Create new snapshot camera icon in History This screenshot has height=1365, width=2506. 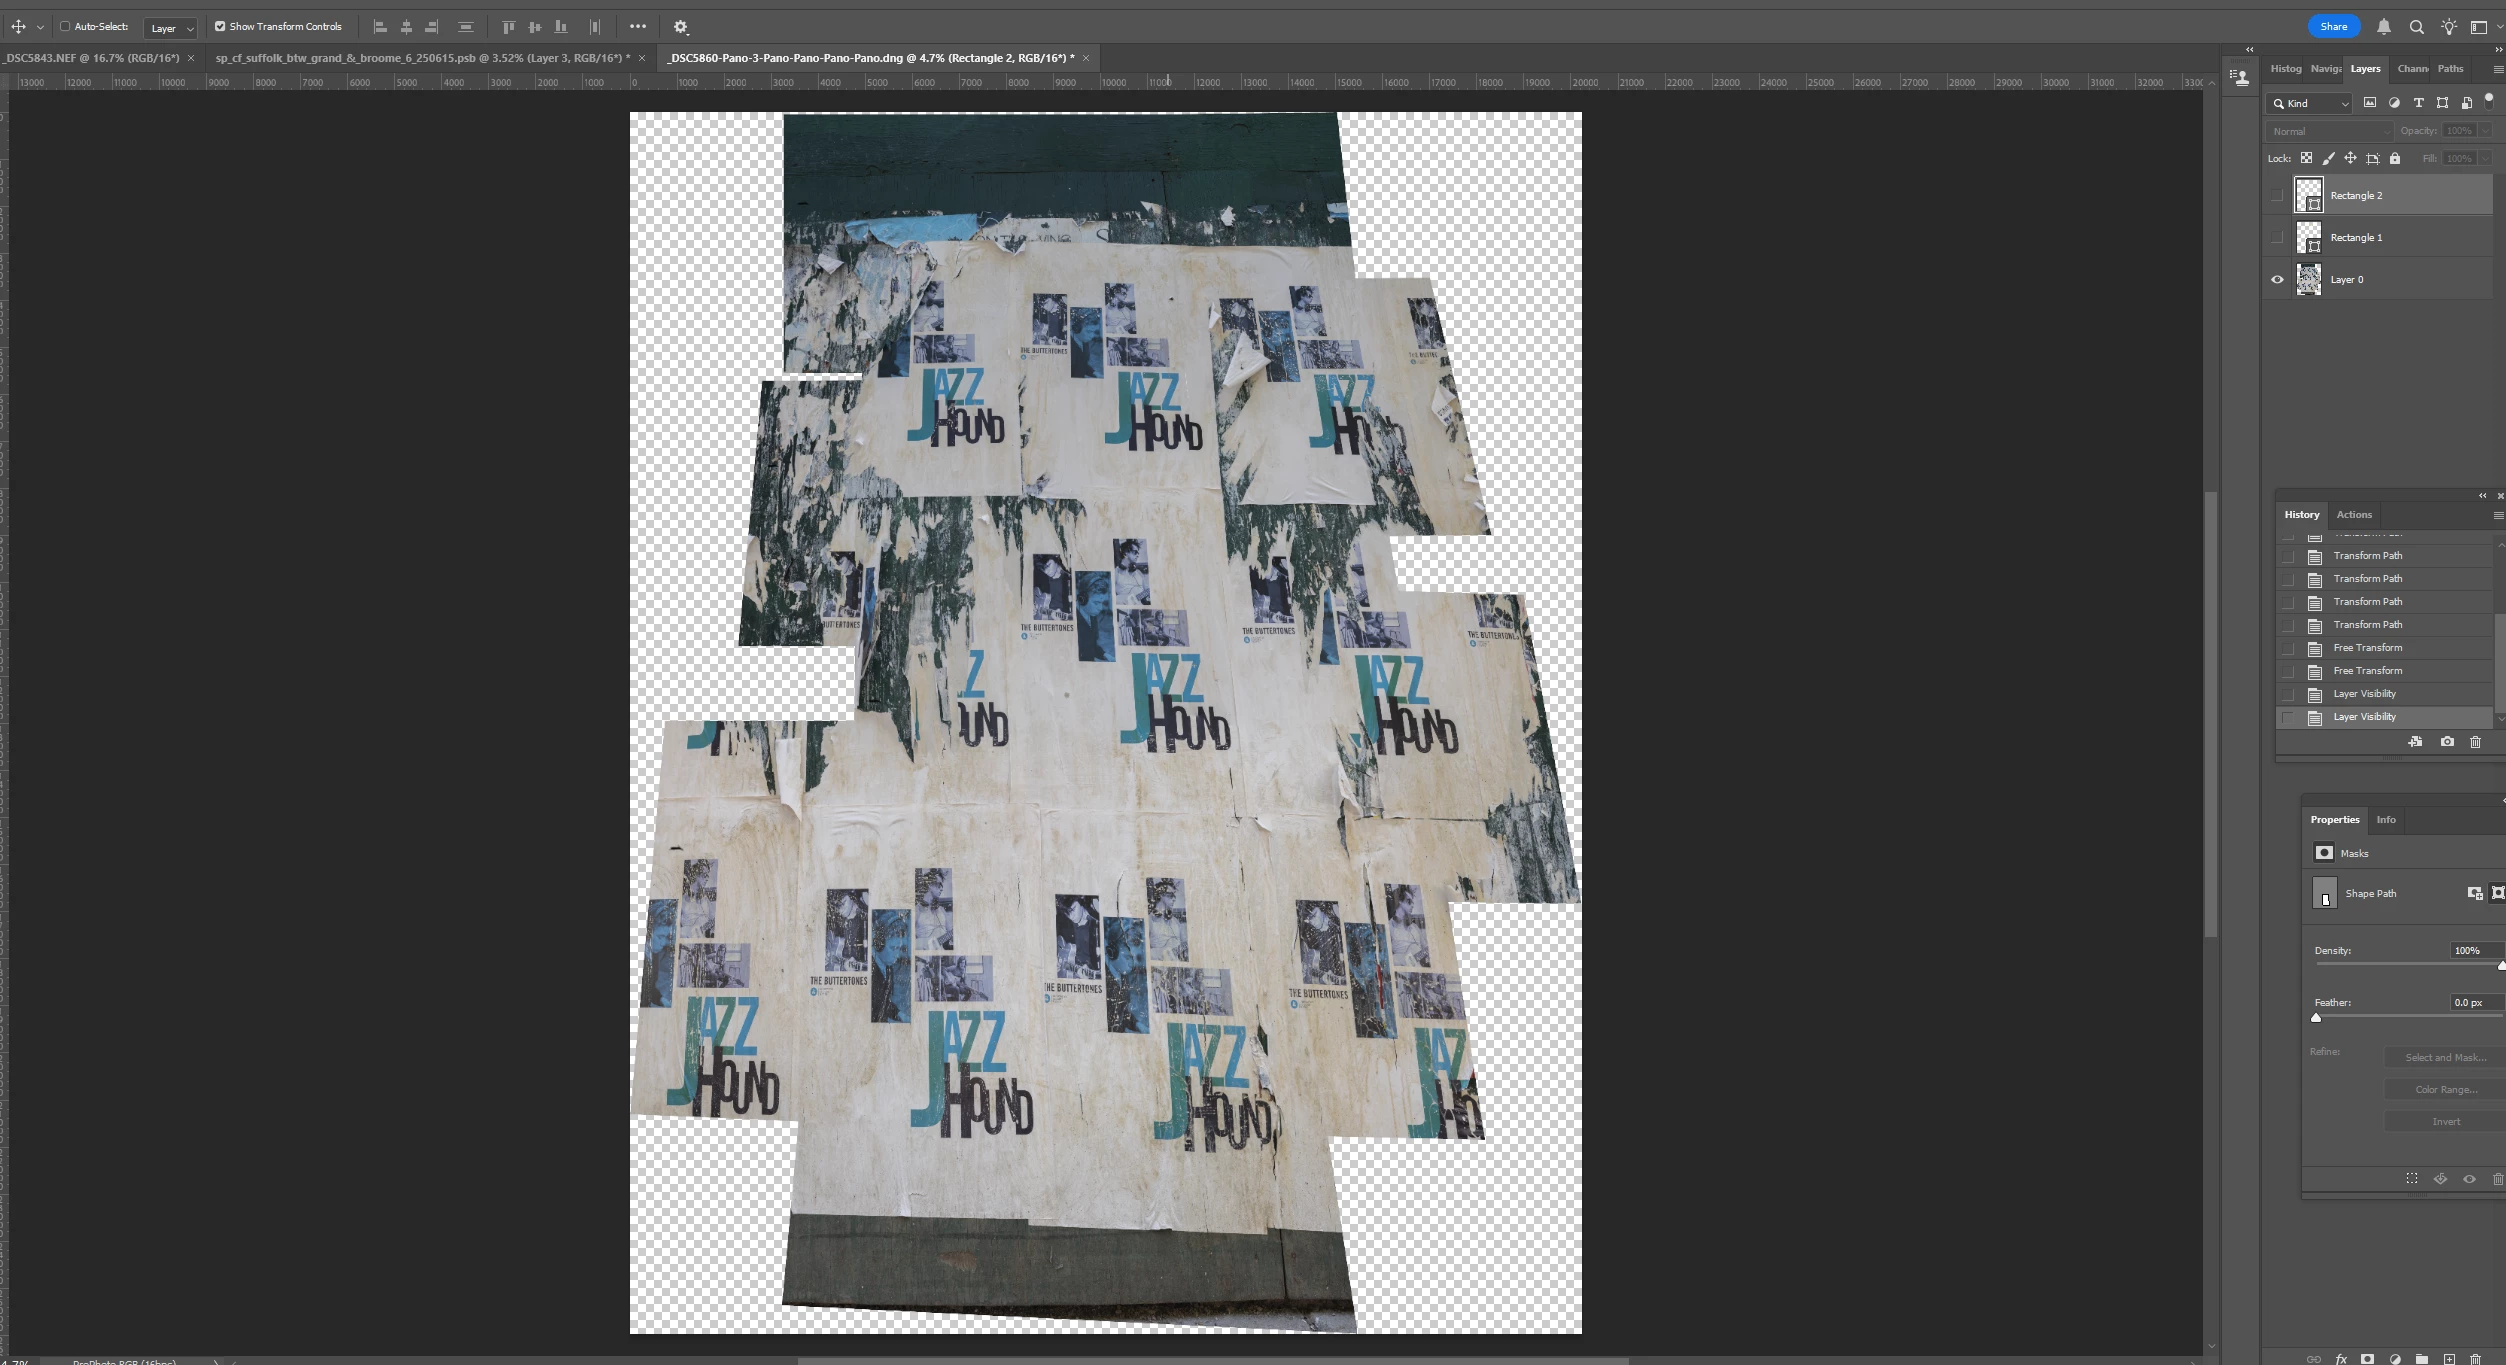coord(2446,742)
